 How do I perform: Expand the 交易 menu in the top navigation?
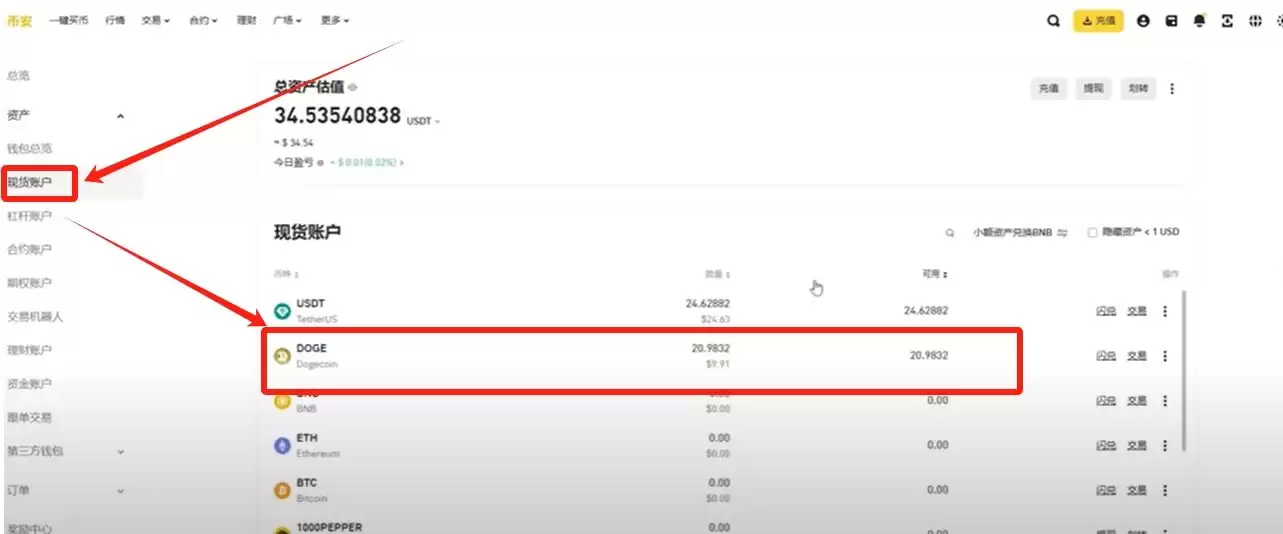coord(156,20)
